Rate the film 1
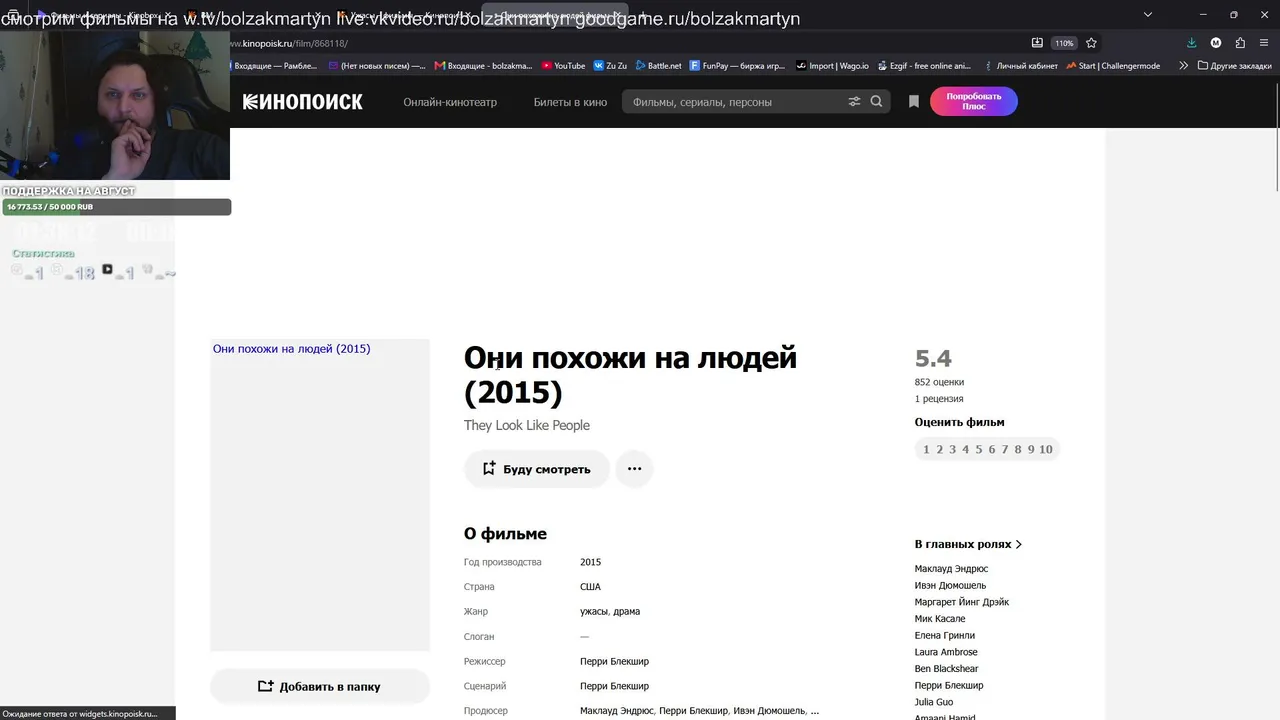The height and width of the screenshot is (720, 1280). 926,450
